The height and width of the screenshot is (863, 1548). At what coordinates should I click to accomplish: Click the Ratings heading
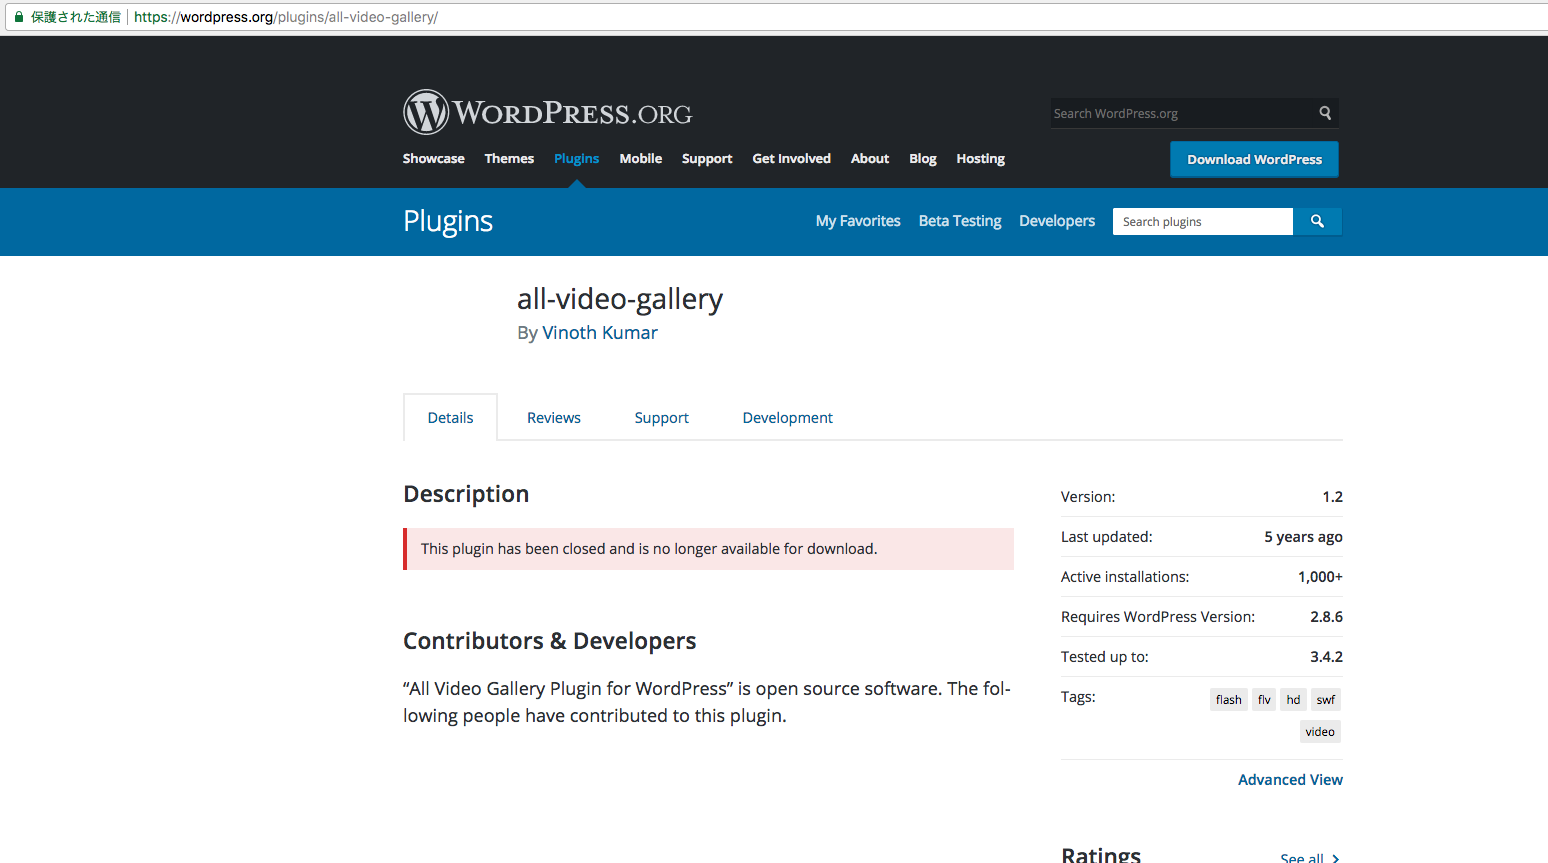(1101, 854)
